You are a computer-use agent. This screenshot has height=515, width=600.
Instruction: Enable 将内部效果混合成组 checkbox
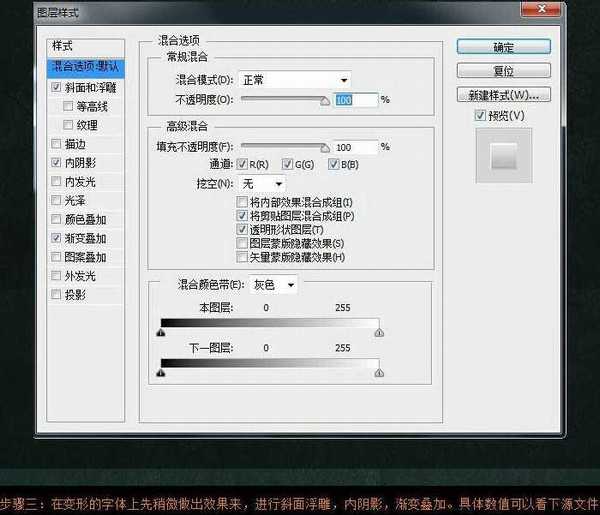point(242,202)
